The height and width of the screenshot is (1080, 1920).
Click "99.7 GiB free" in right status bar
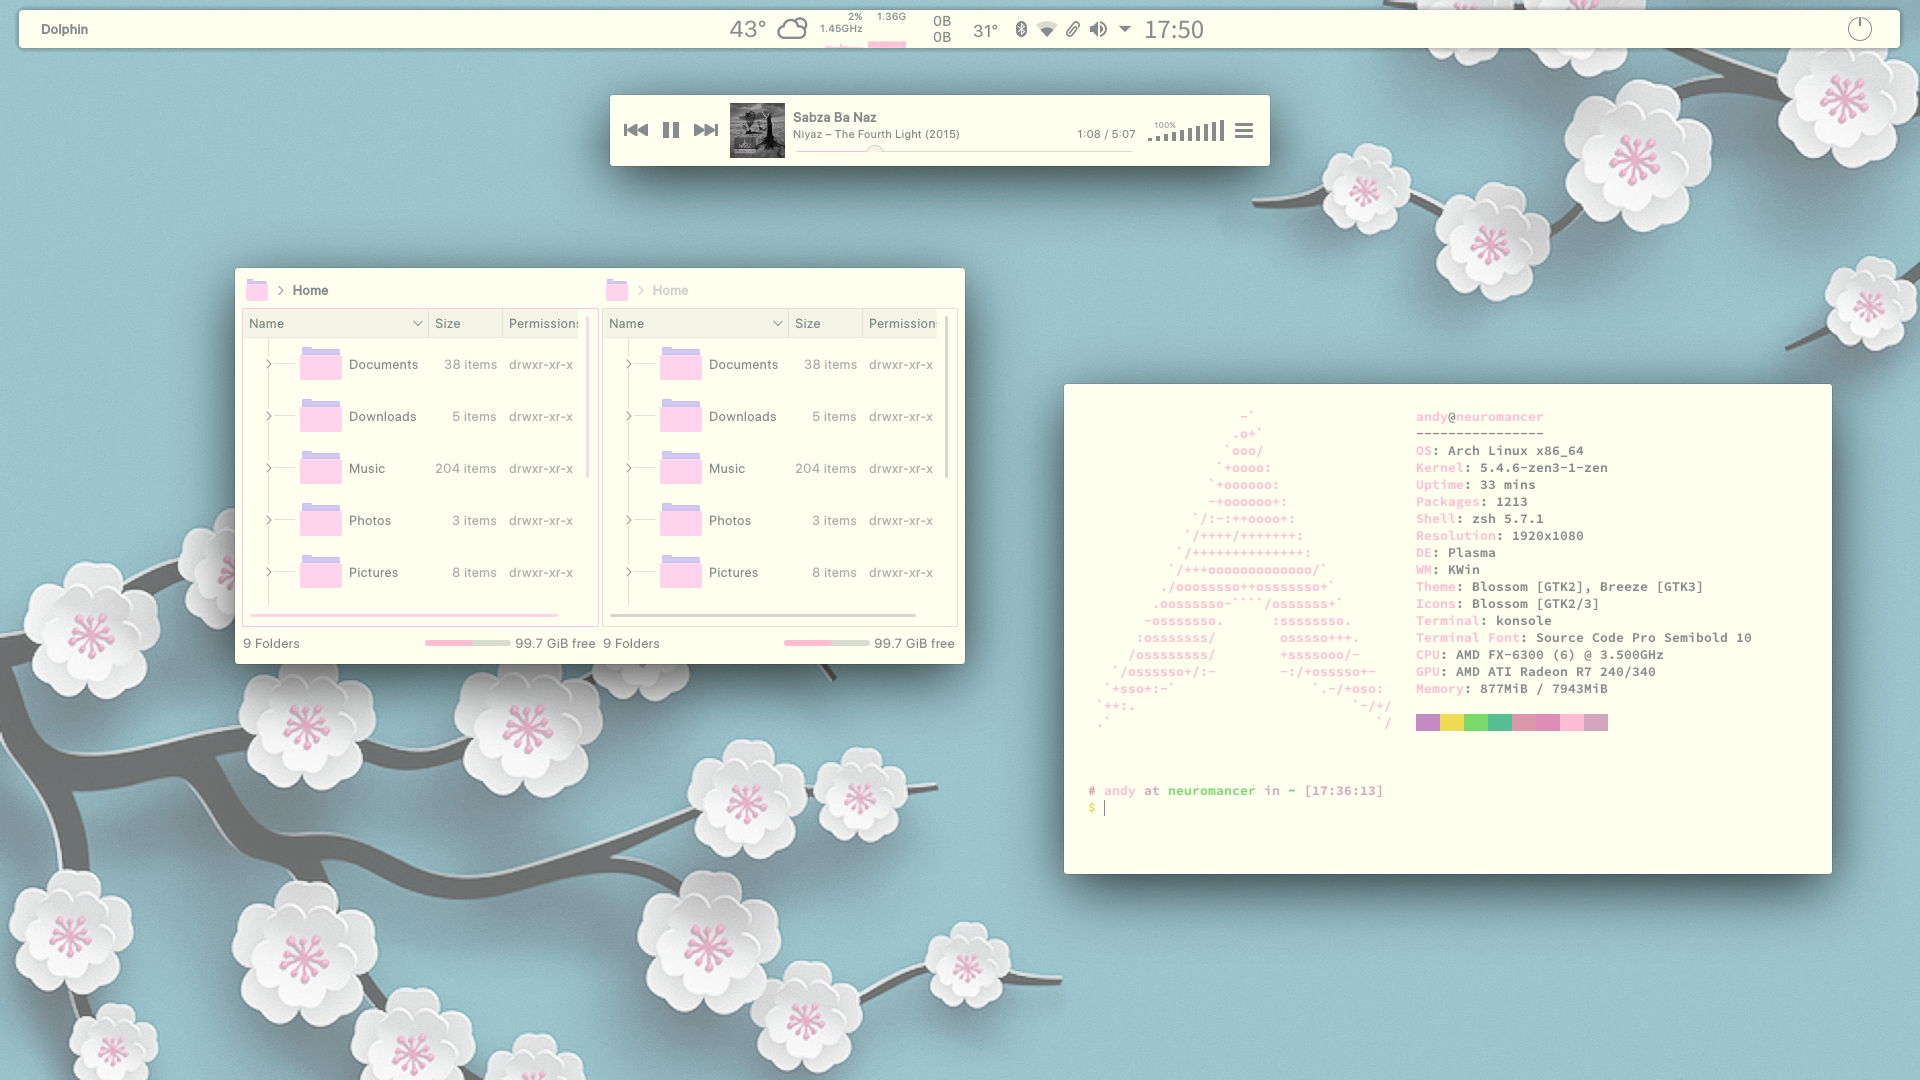point(914,643)
